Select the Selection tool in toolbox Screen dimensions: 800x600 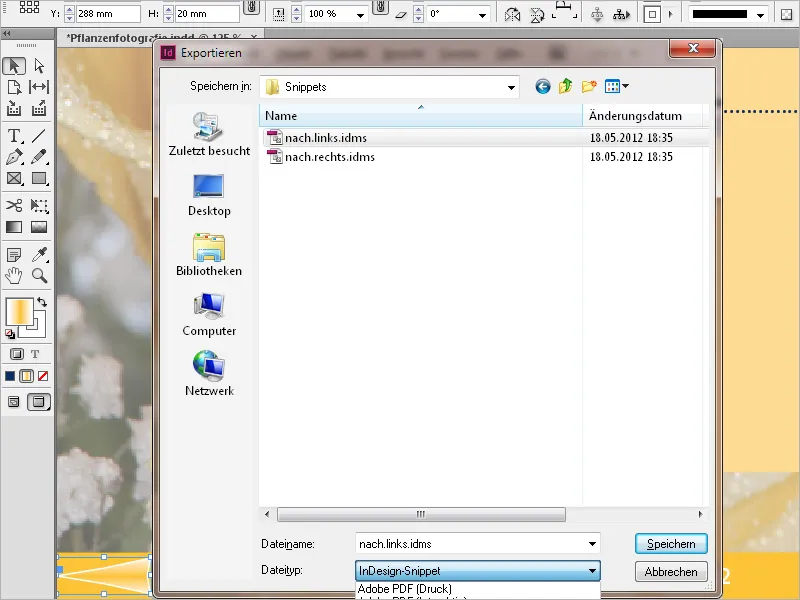14,66
